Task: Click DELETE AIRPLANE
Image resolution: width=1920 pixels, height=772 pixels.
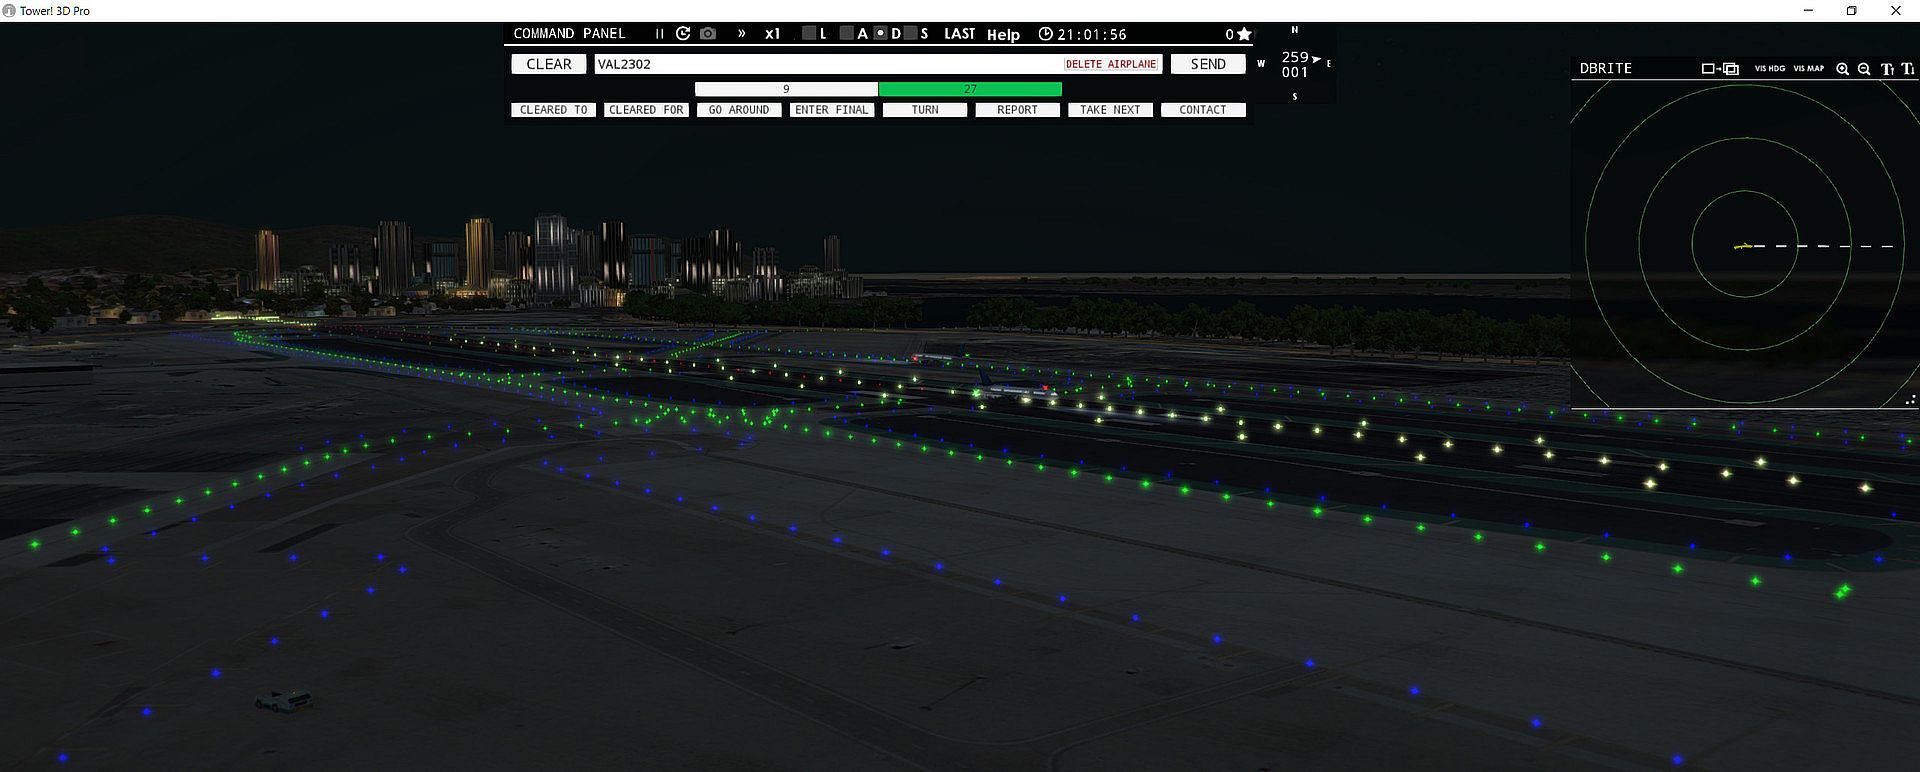Action: (x=1111, y=64)
